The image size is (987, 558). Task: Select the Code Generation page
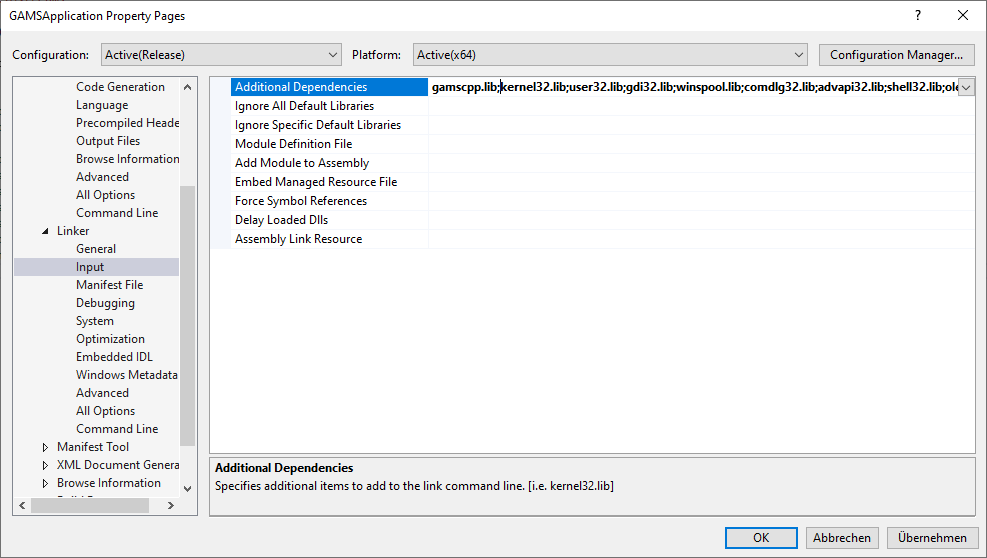coord(120,87)
